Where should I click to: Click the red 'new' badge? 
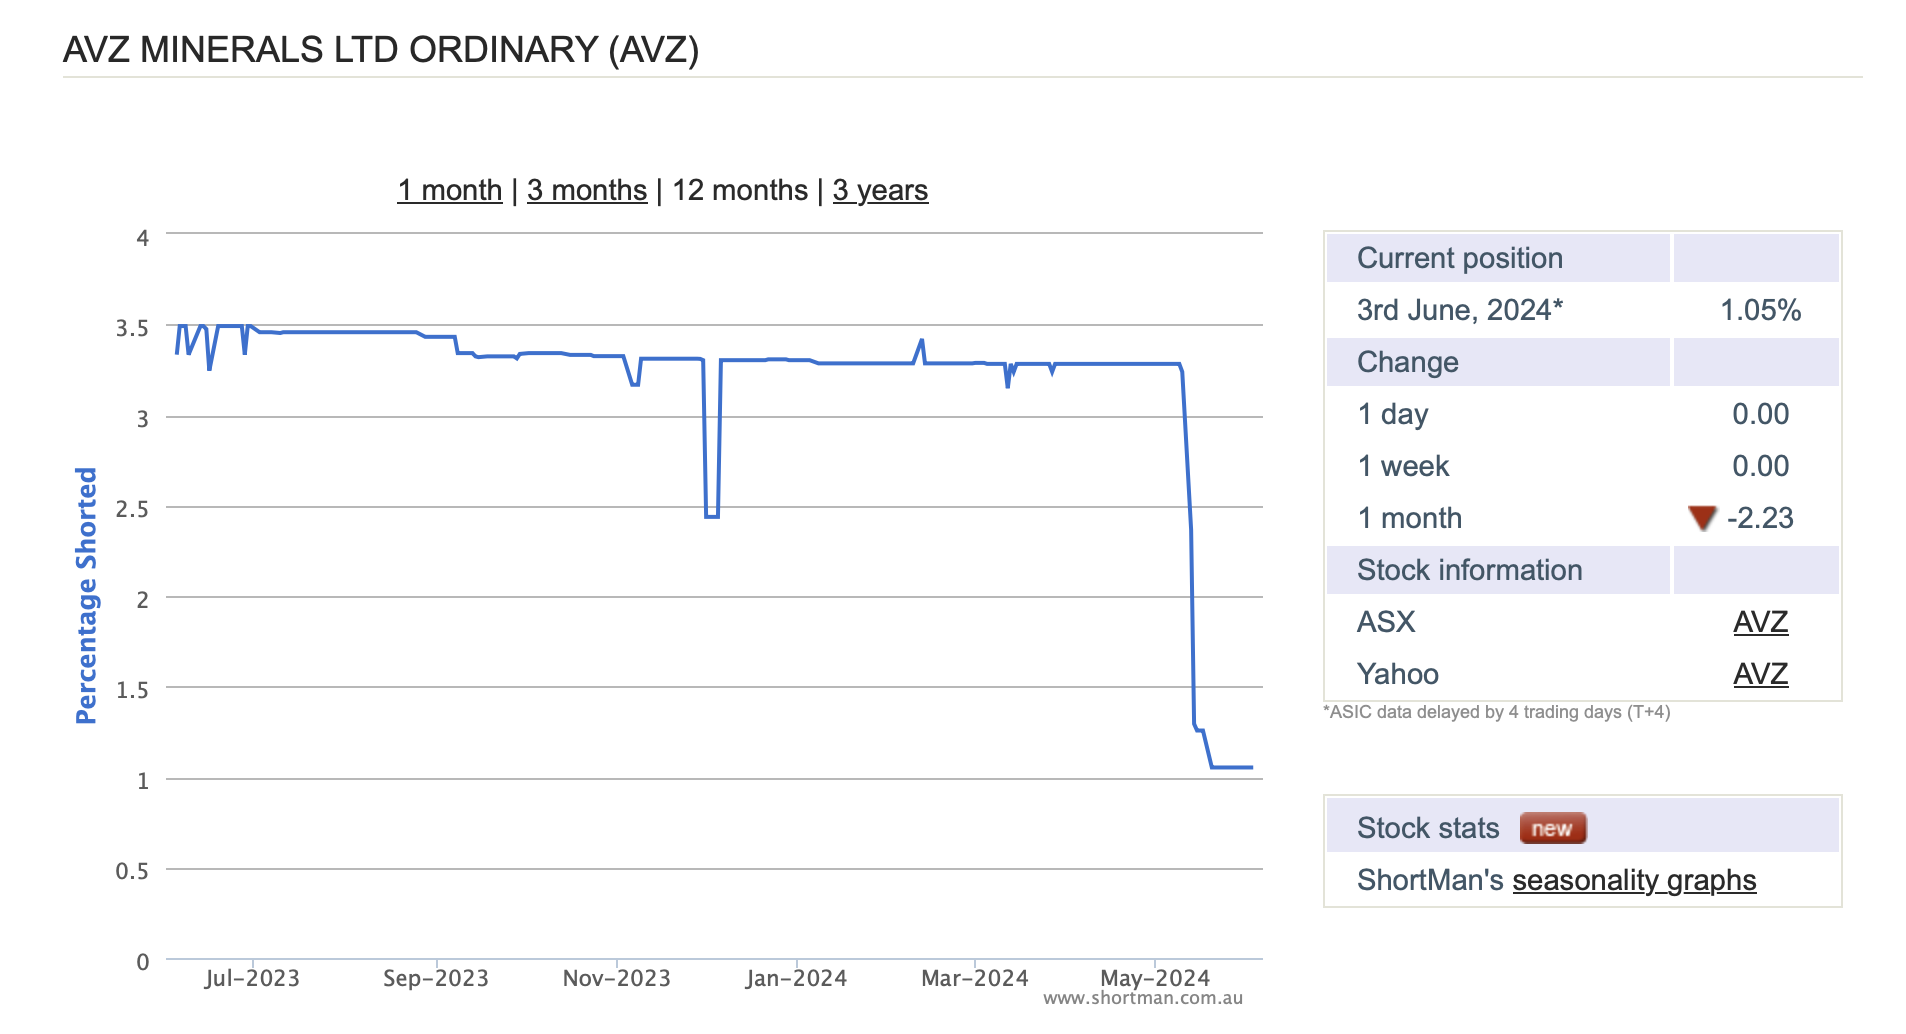[x=1552, y=828]
